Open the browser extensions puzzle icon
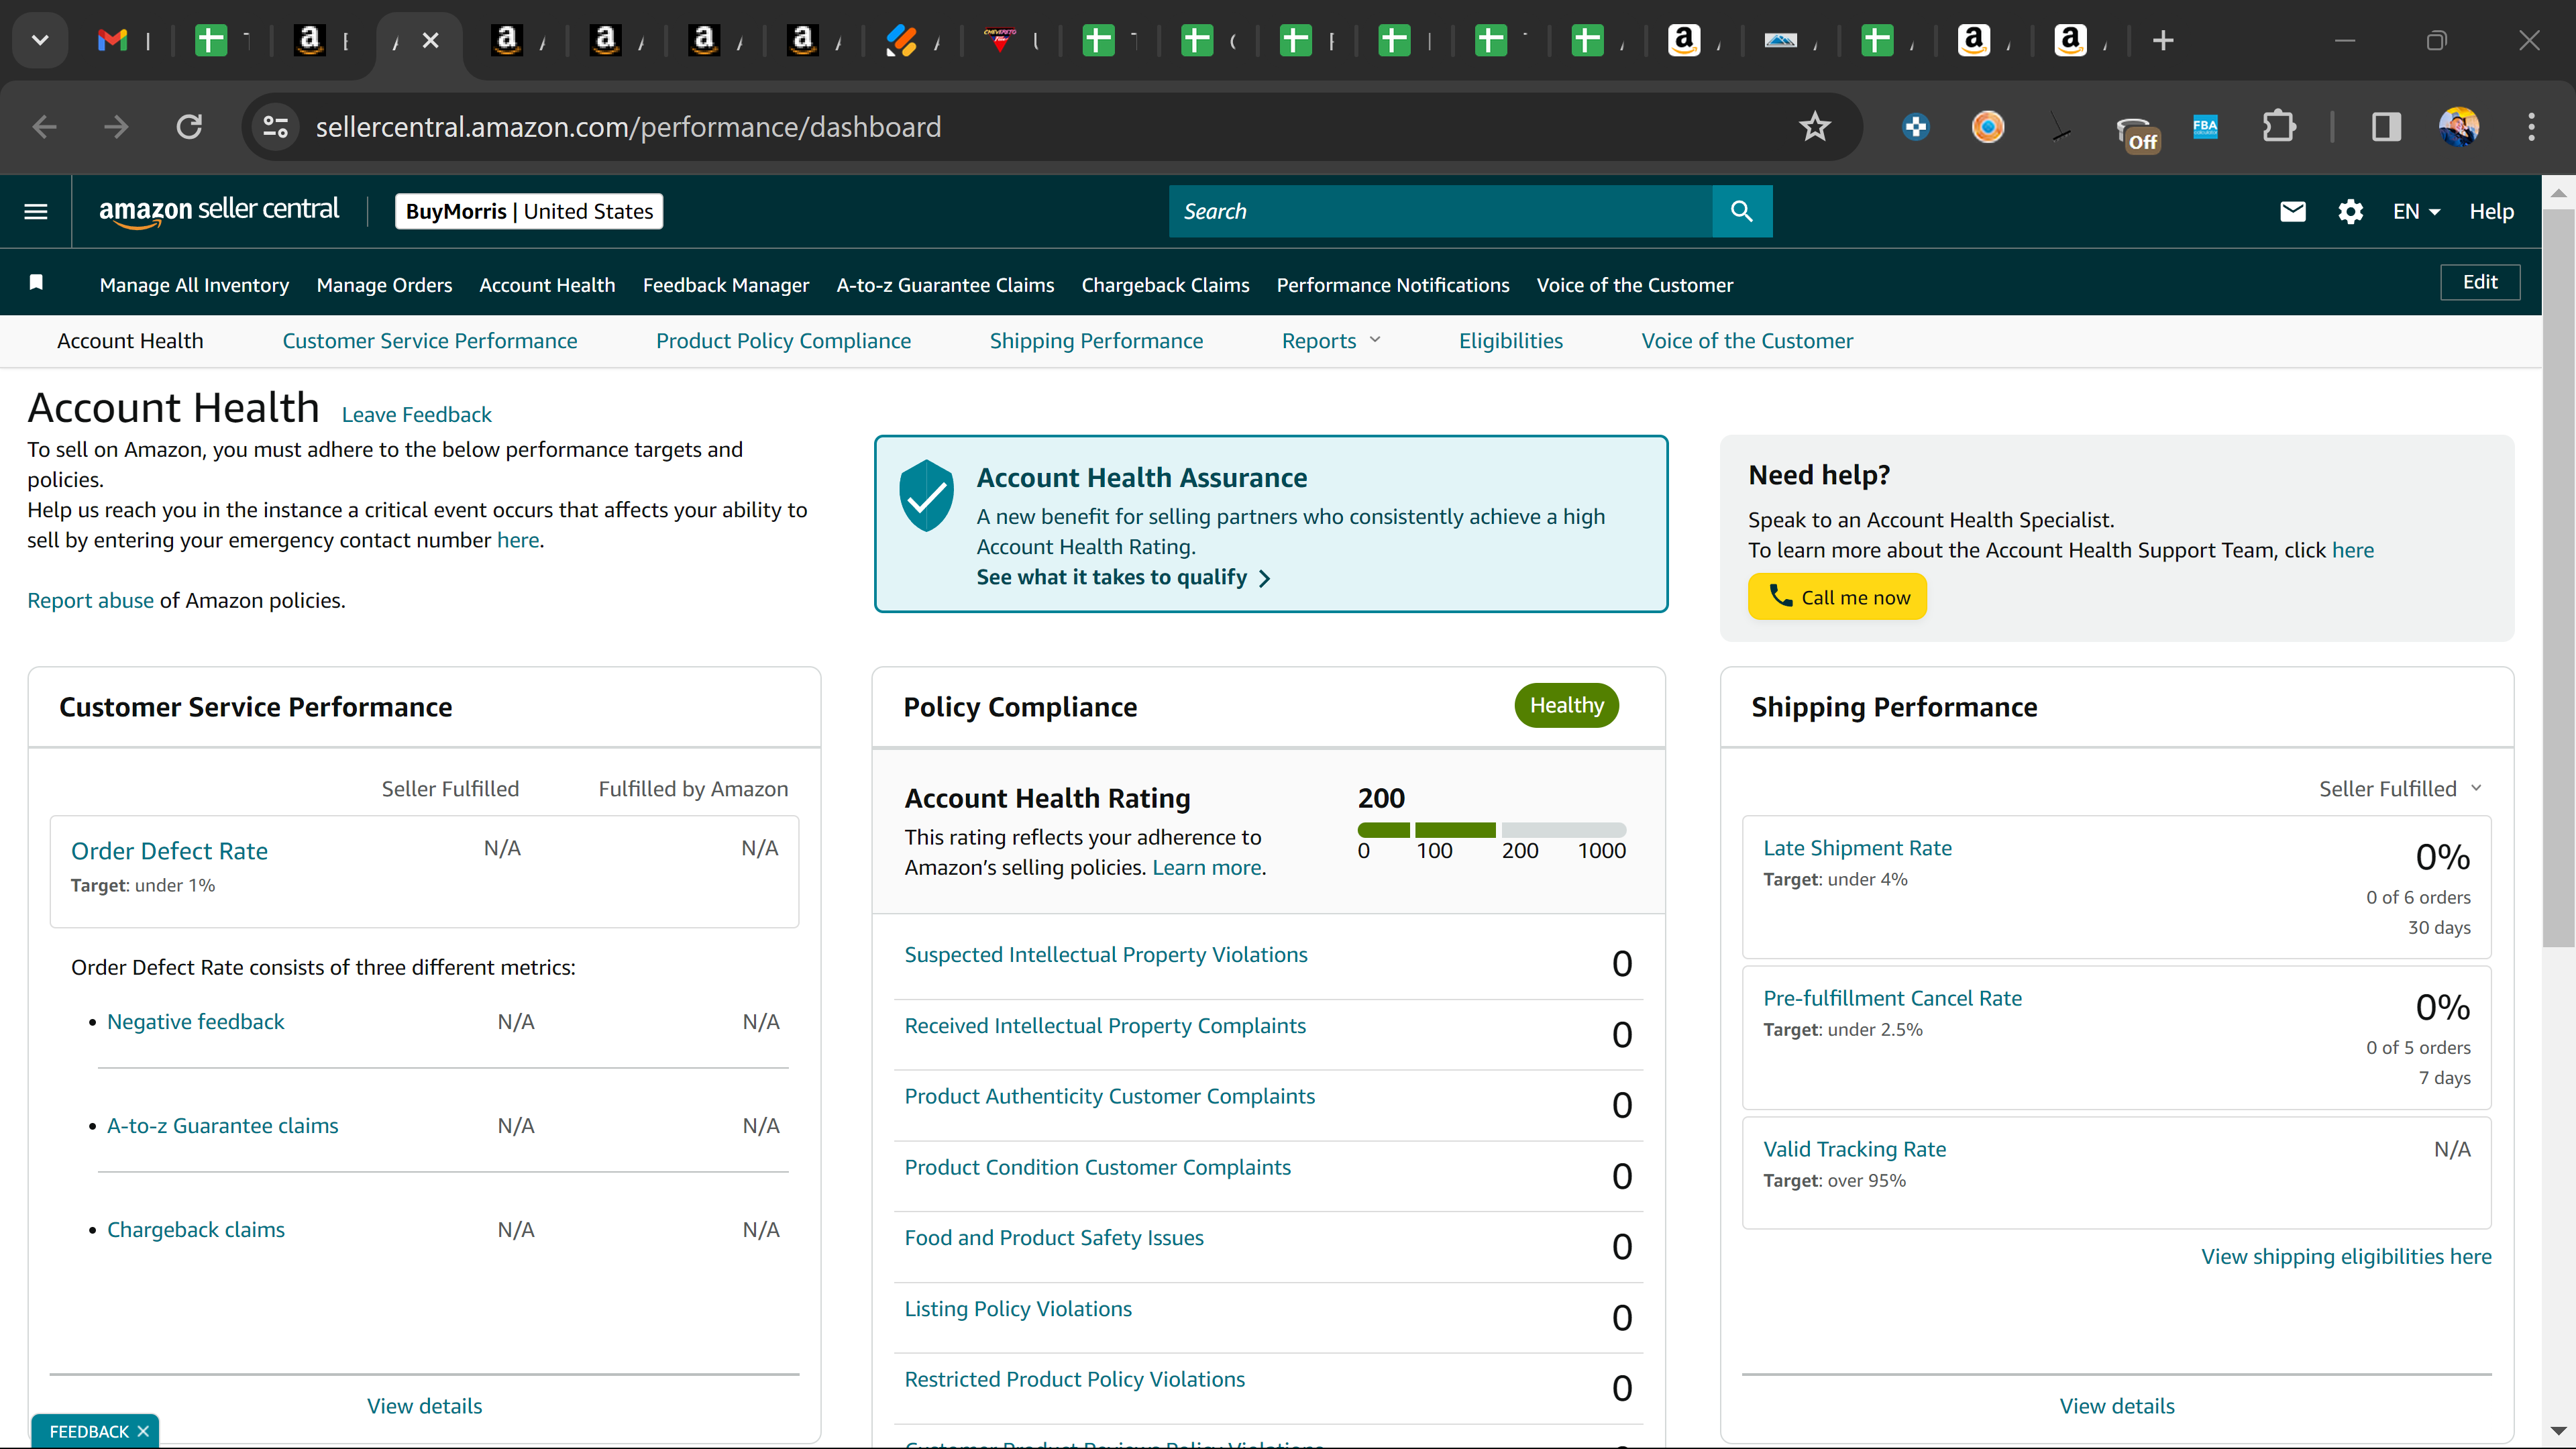 click(2279, 127)
